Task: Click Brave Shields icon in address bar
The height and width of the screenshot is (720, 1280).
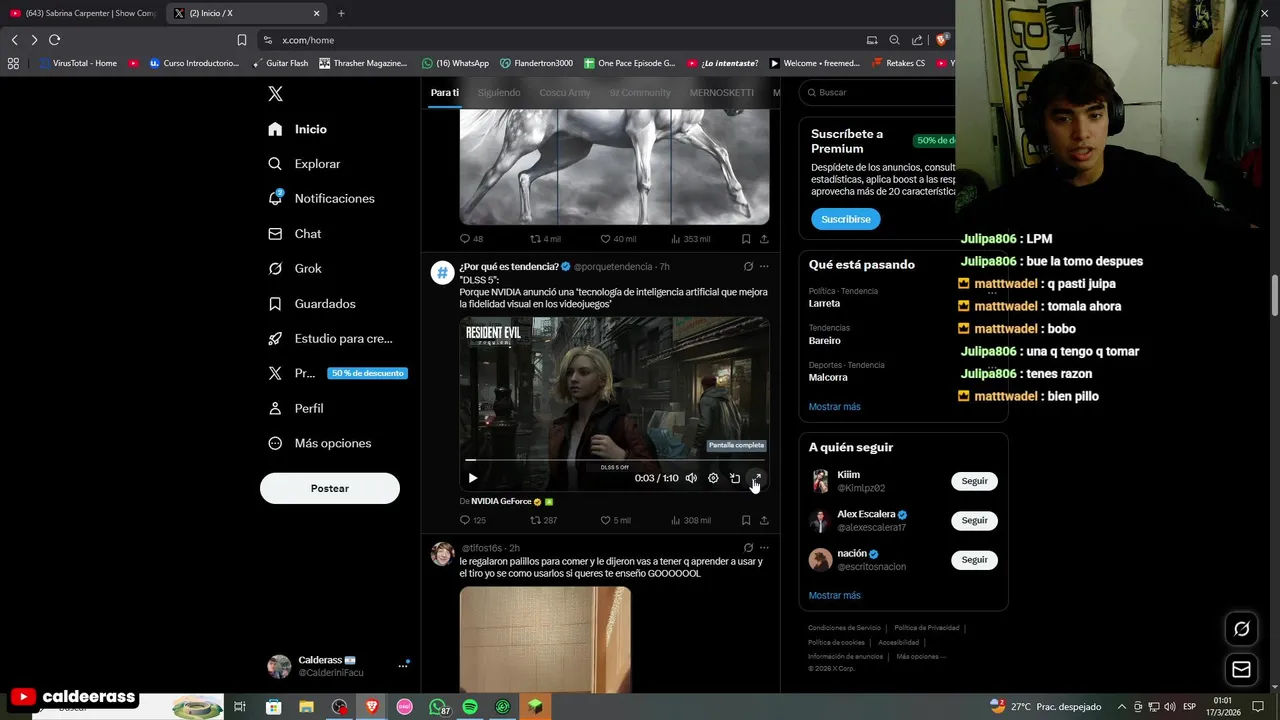Action: 941,40
